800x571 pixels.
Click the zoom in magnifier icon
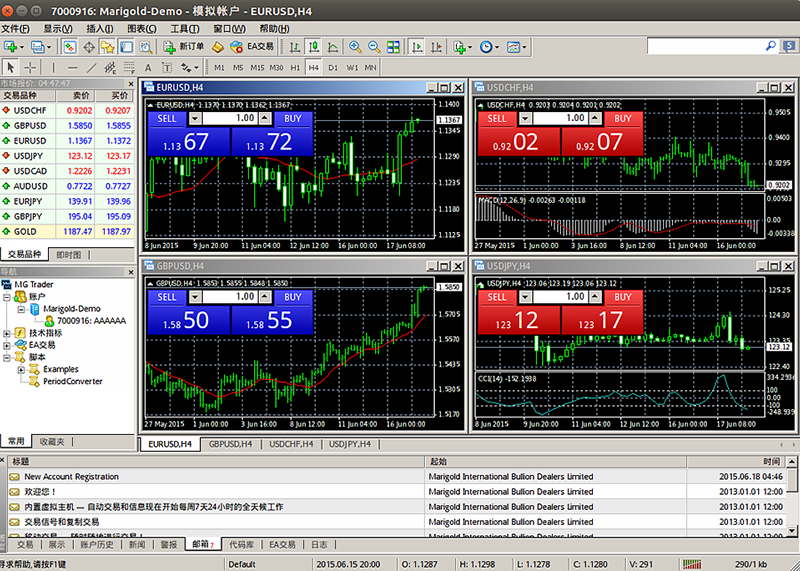coord(355,47)
